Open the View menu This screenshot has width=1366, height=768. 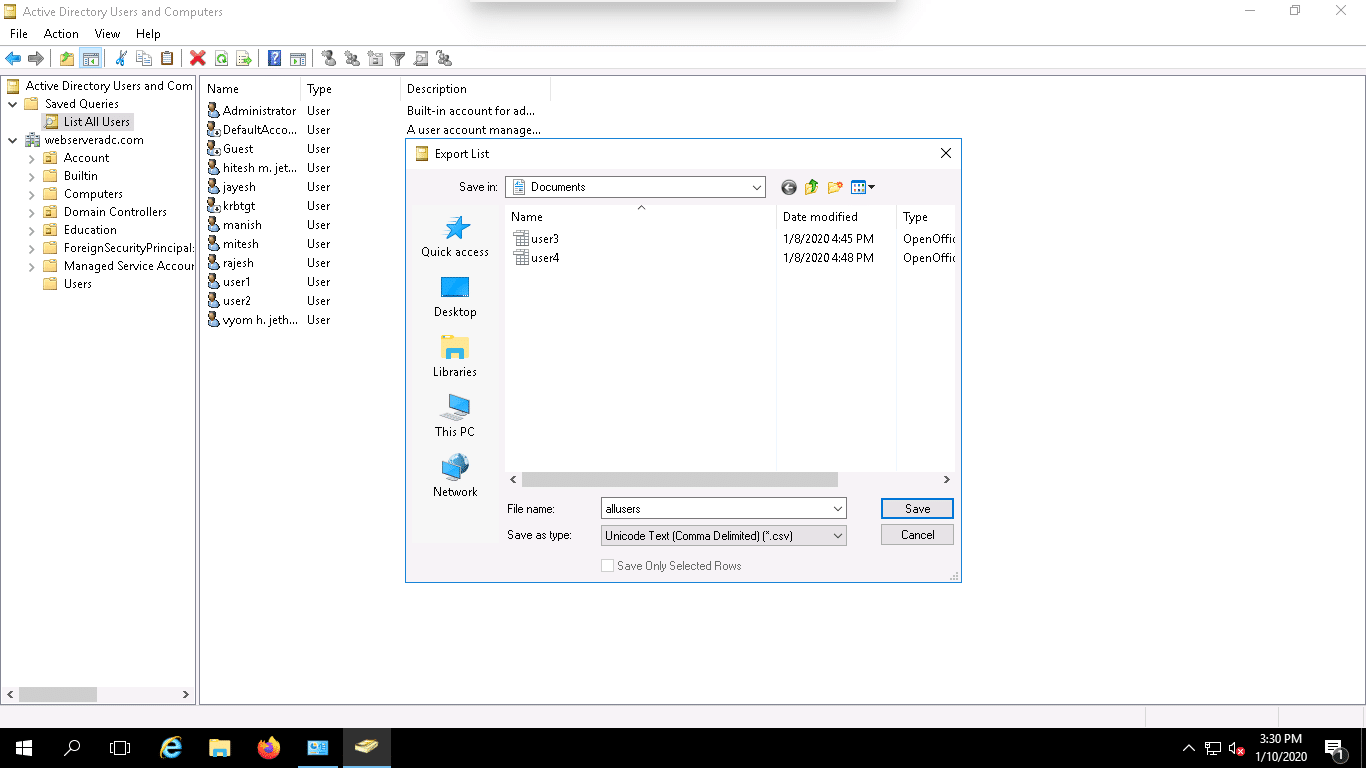(x=107, y=33)
